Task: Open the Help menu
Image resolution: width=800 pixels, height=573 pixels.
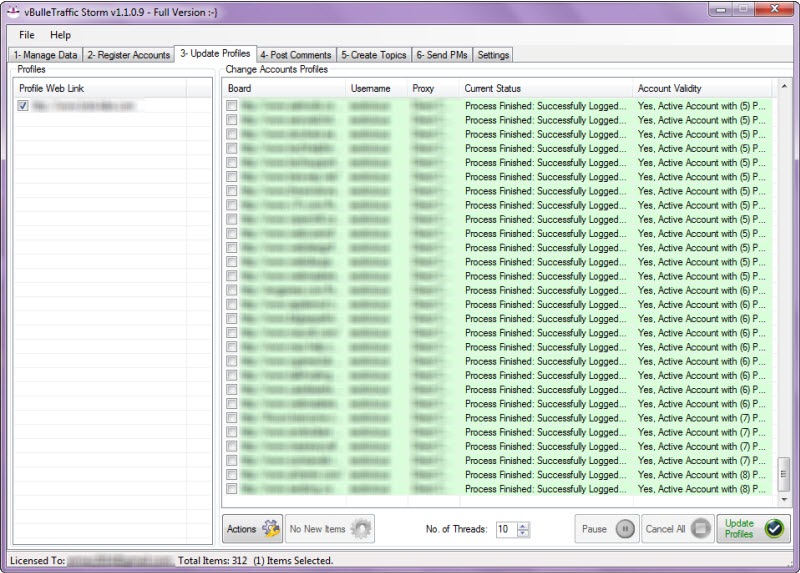Action: (60, 35)
